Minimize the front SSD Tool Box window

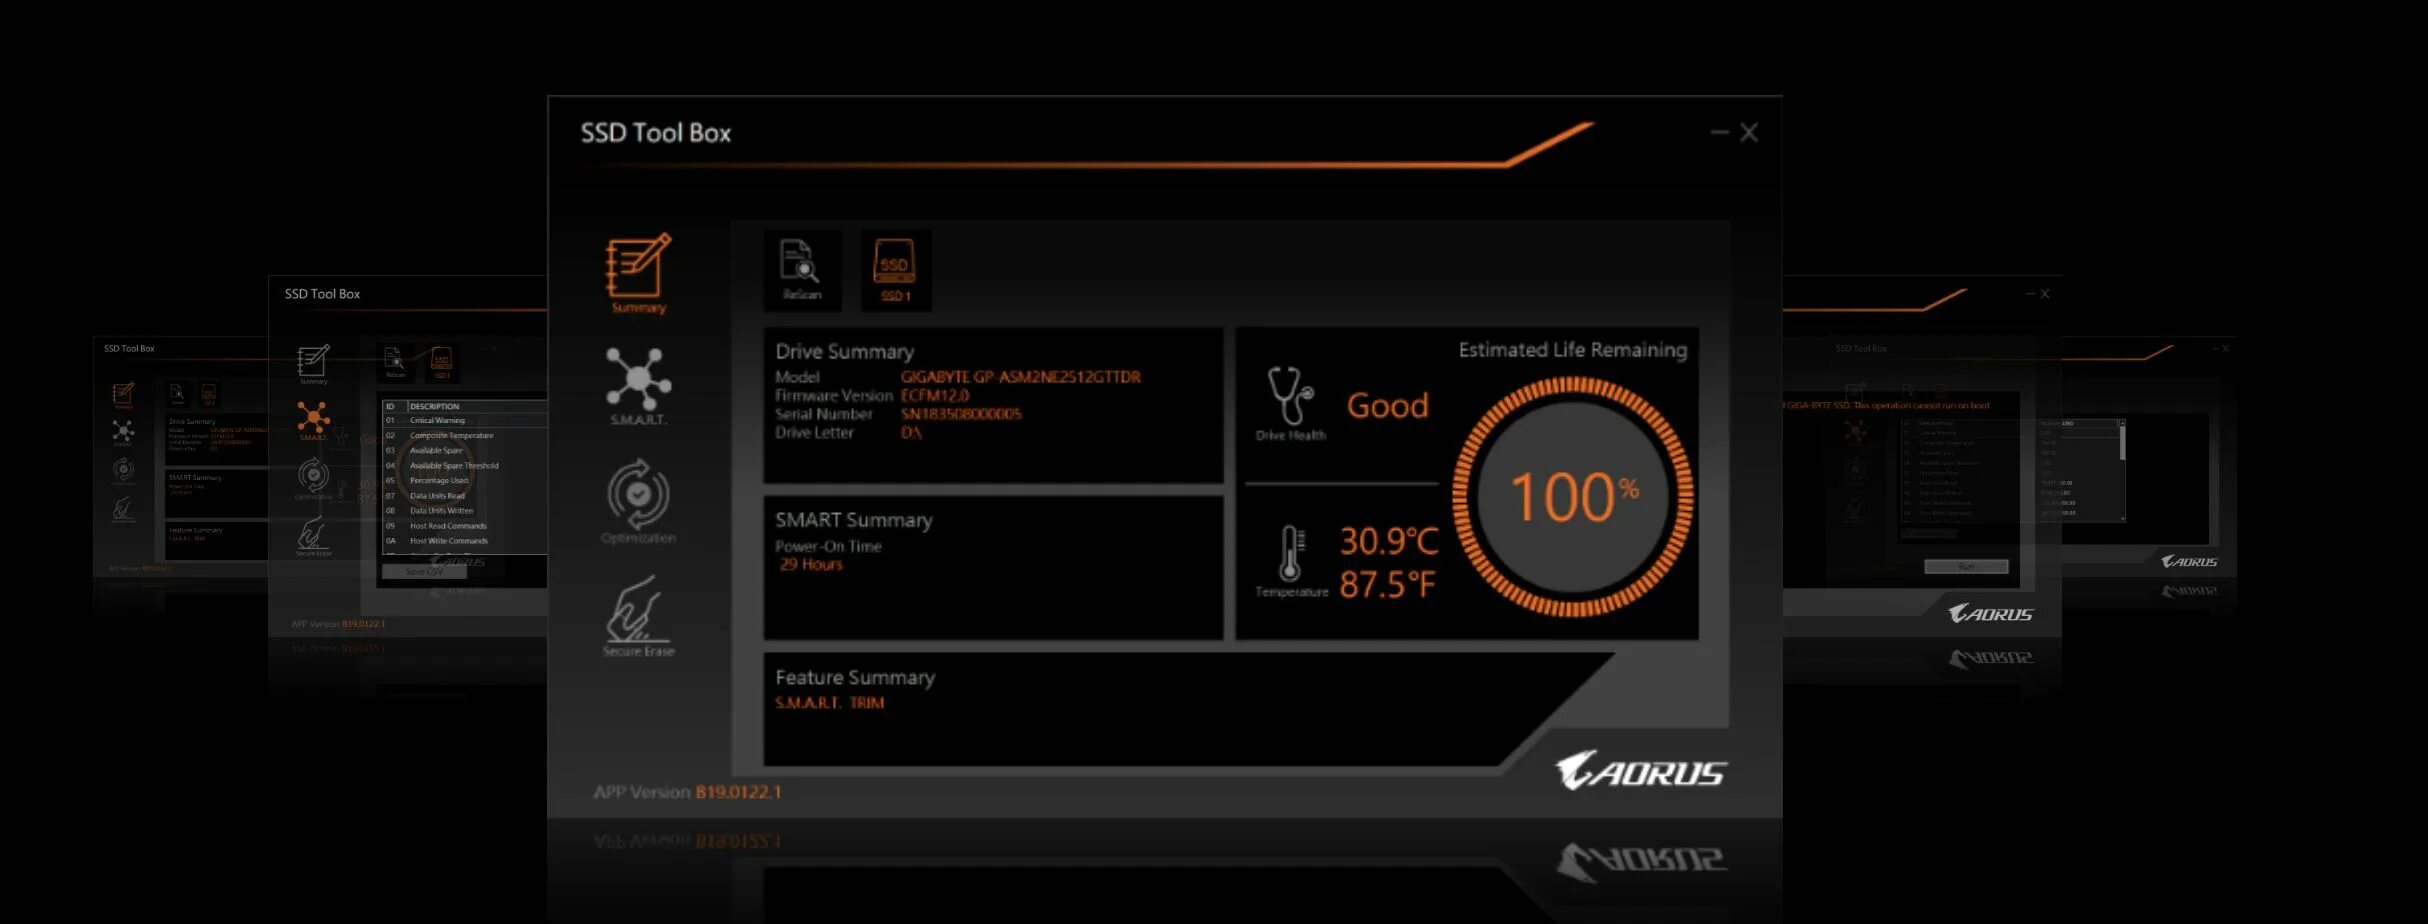(x=1719, y=132)
